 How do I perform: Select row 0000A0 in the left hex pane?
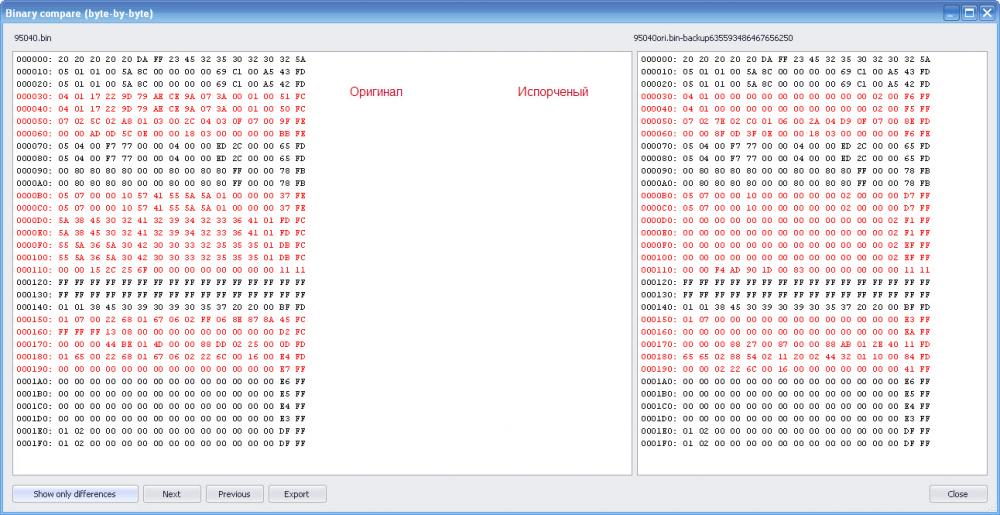(x=160, y=183)
